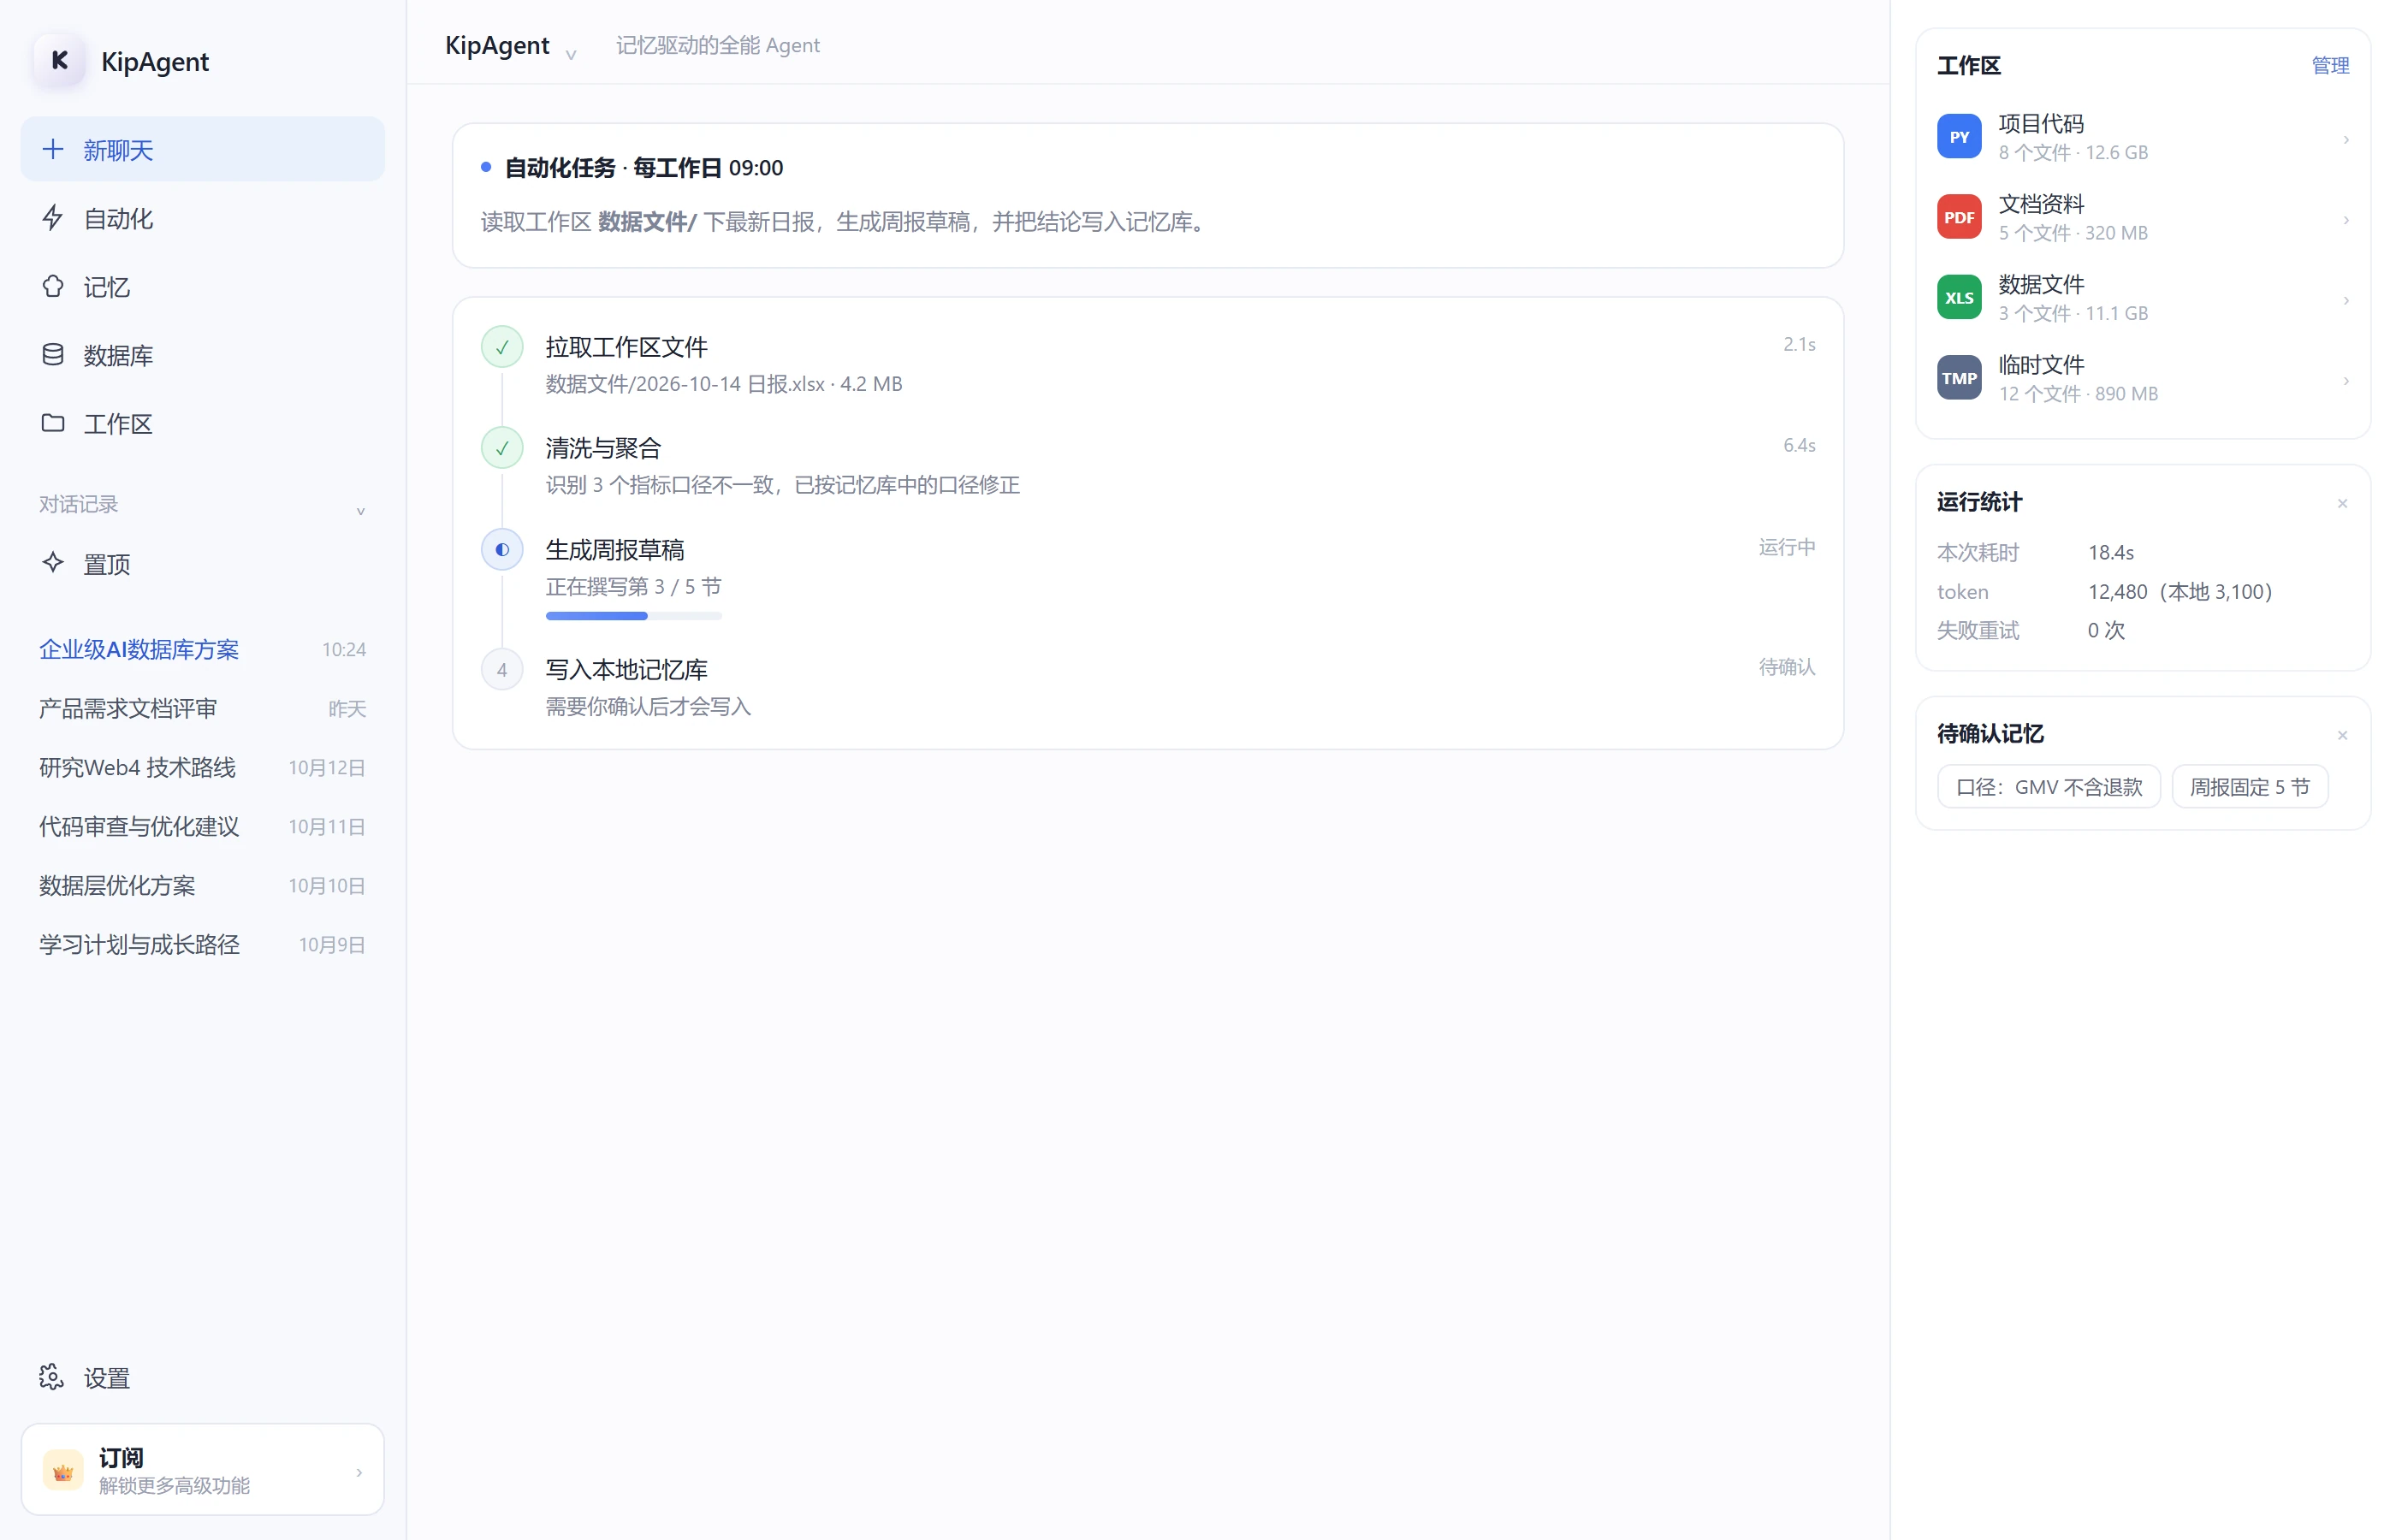Open the 代码审查与优化建议 conversation
The image size is (2396, 1540).
point(202,826)
